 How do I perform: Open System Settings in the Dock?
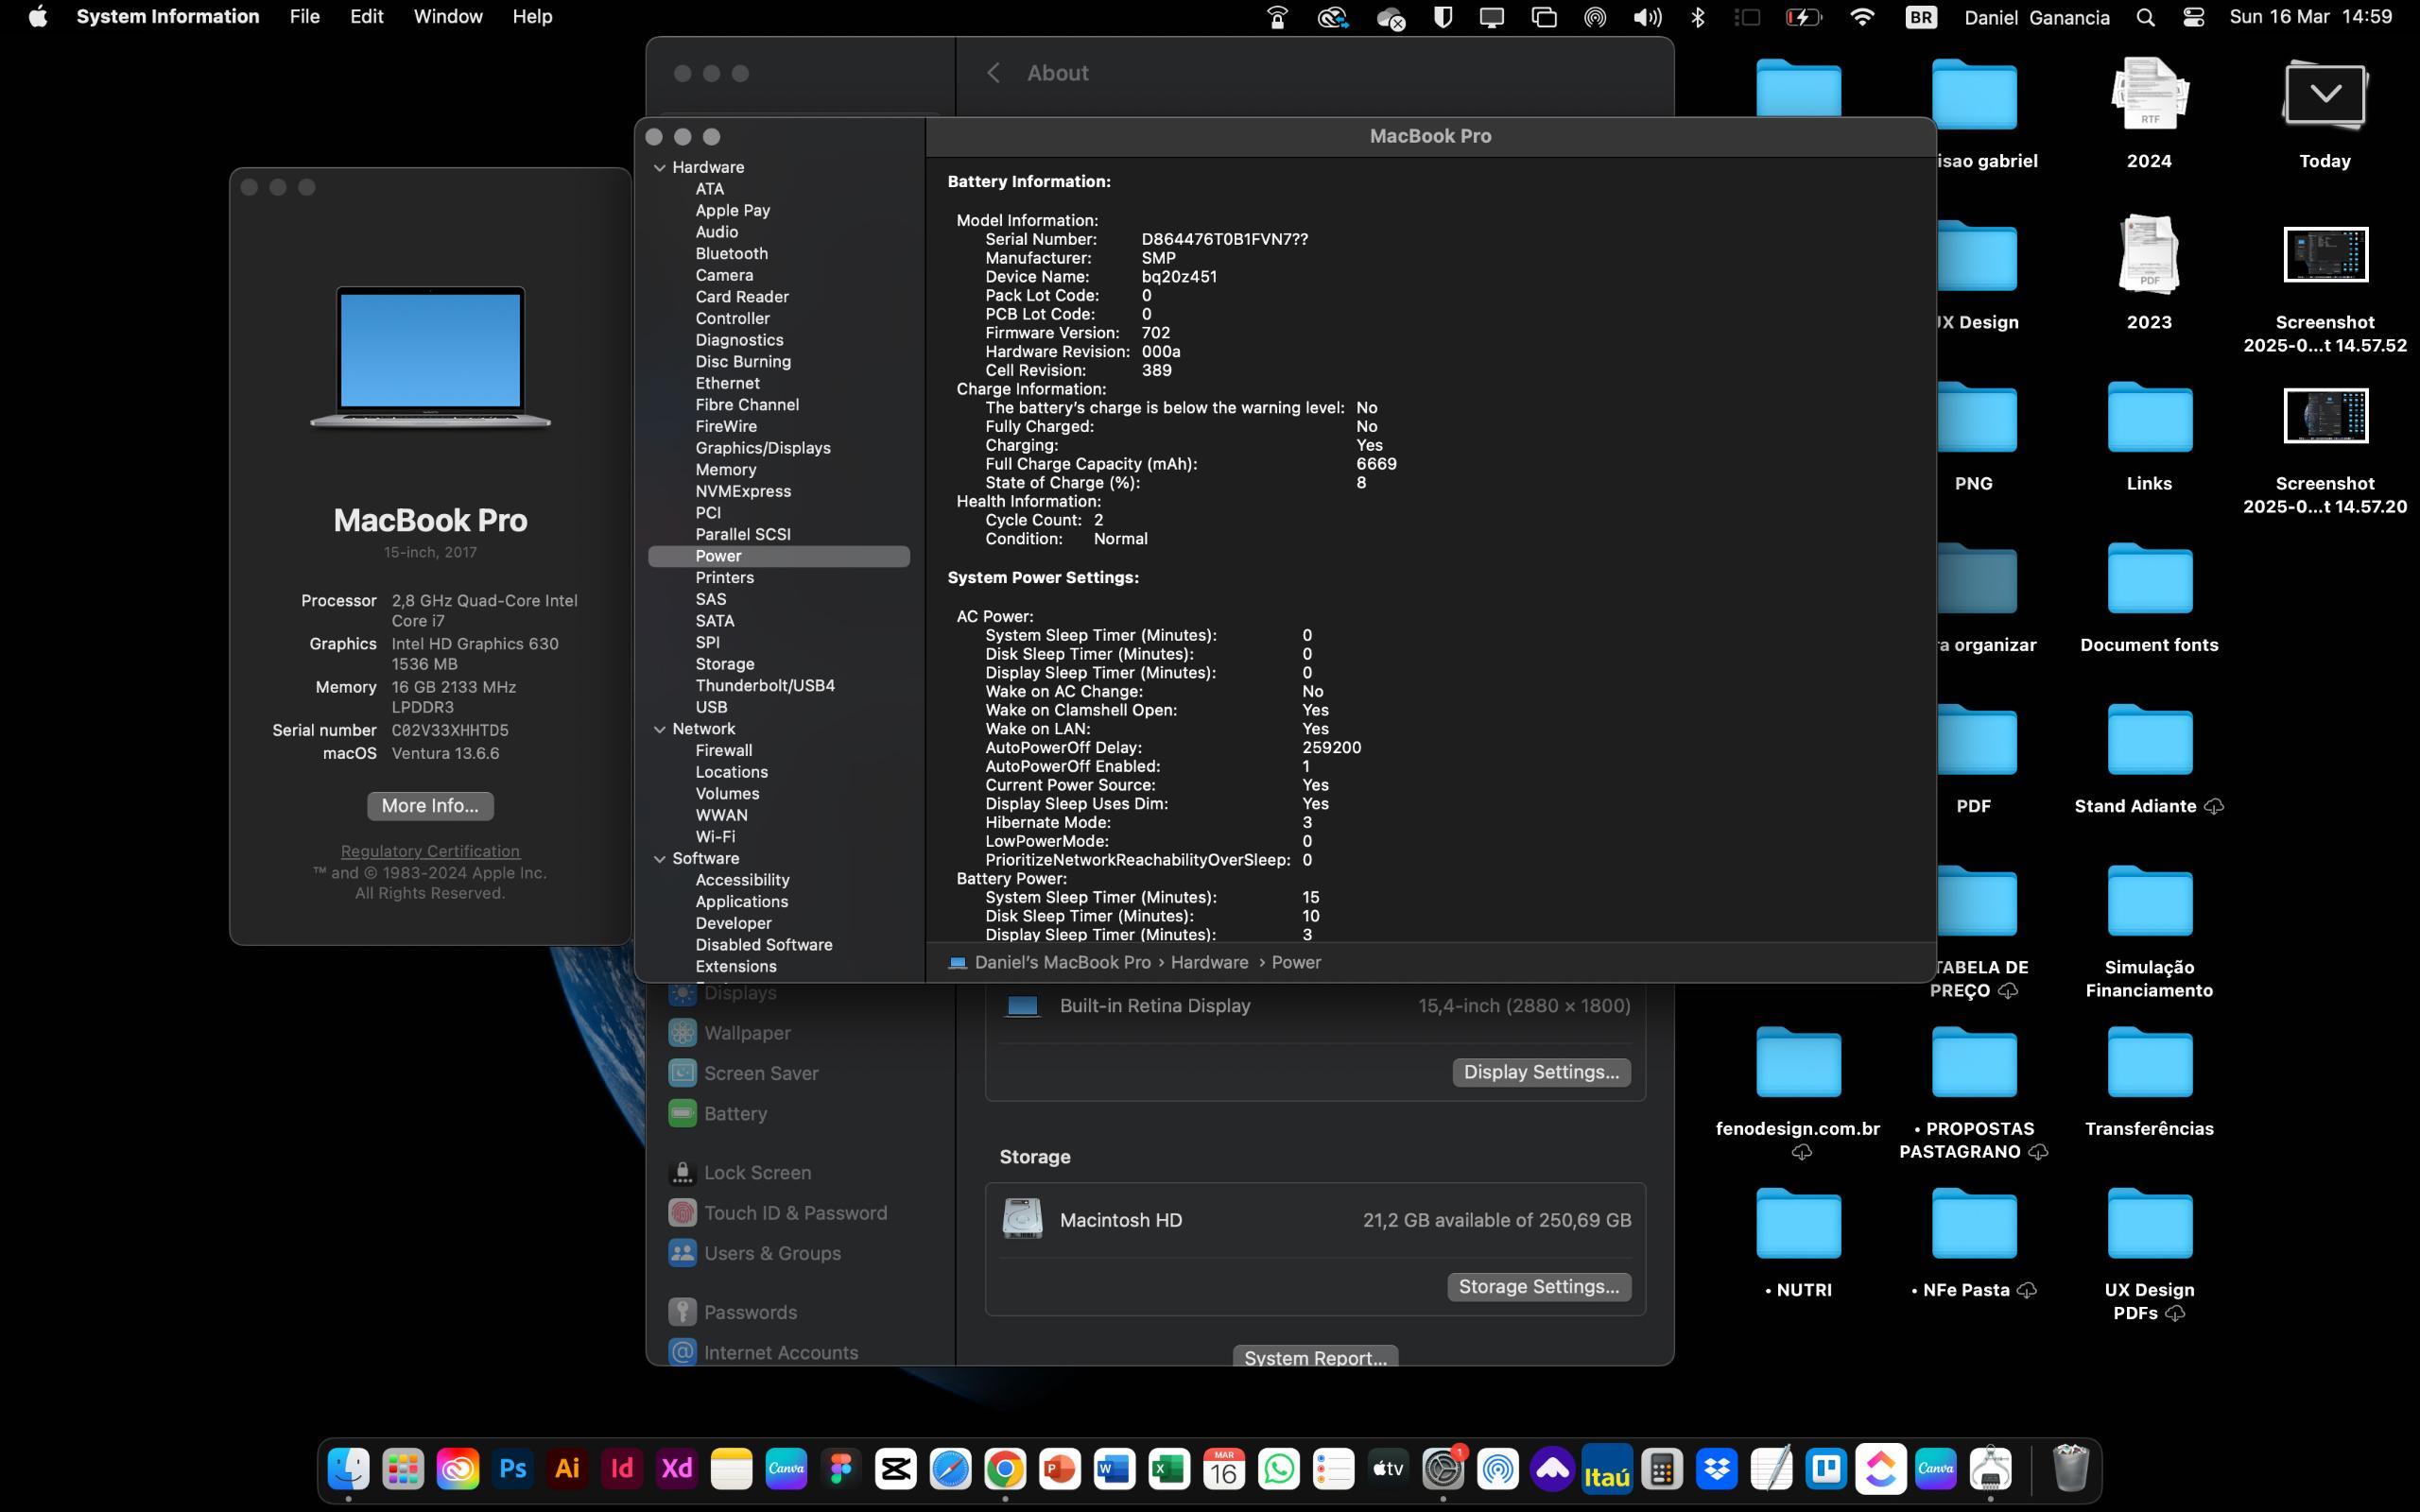click(1443, 1468)
